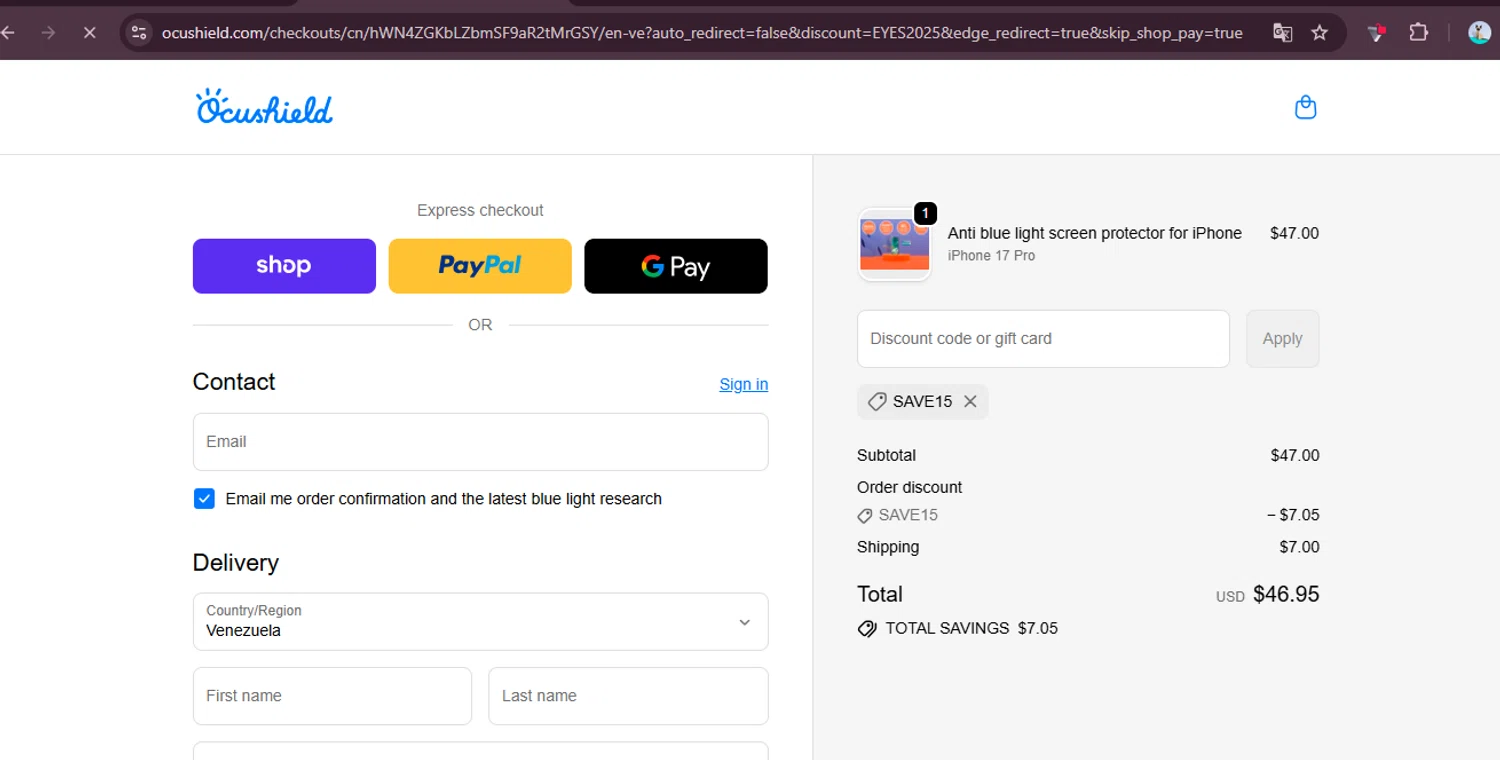Stop page loading in browser
This screenshot has height=760, width=1500.
(x=89, y=33)
